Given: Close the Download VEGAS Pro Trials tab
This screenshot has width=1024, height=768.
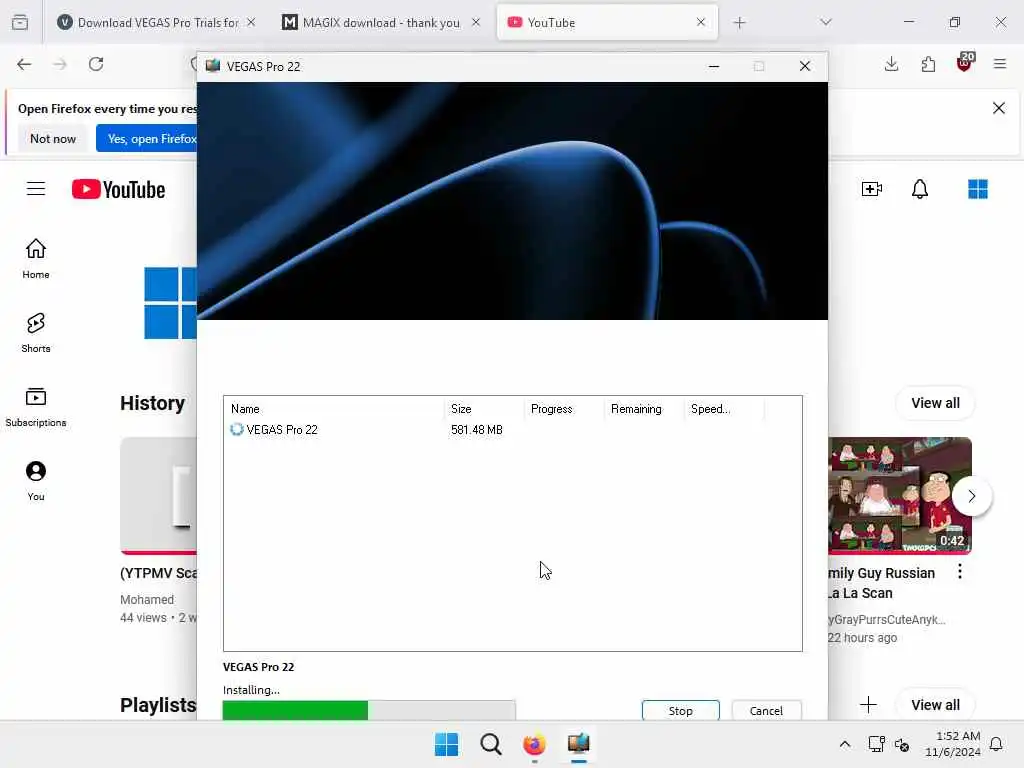Looking at the screenshot, I should pos(251,22).
